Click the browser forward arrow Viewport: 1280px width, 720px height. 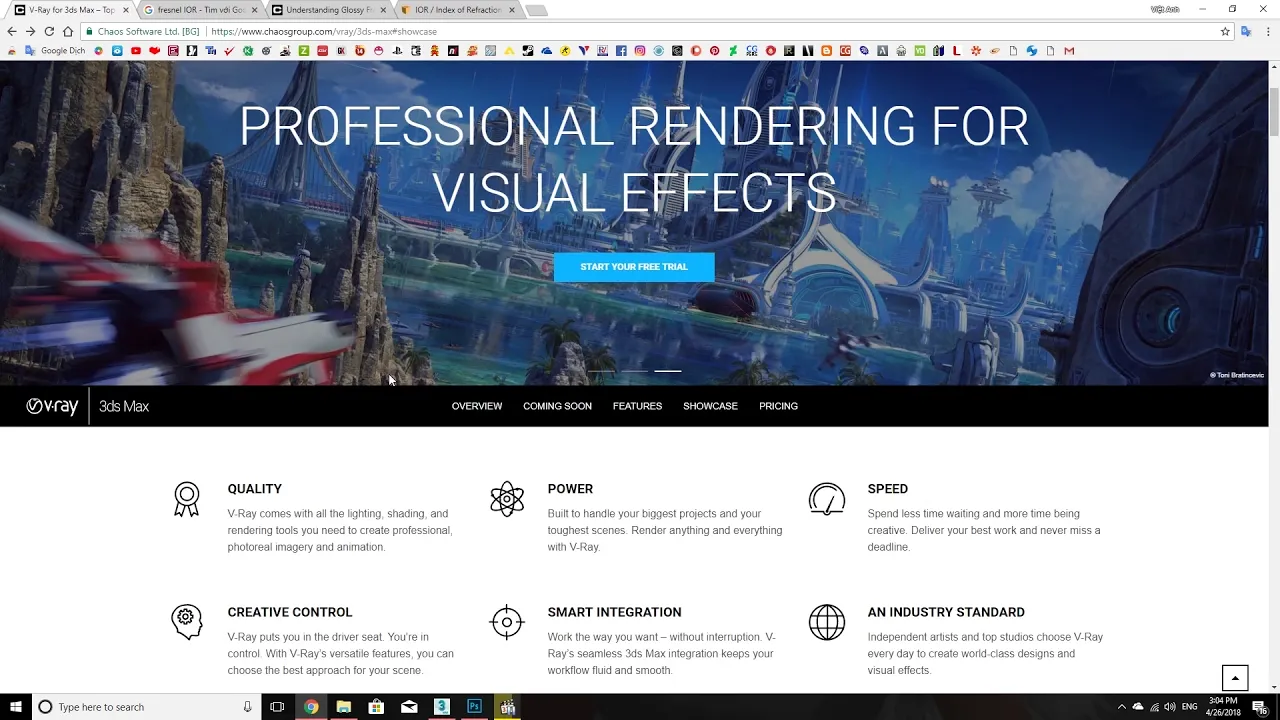(x=30, y=31)
